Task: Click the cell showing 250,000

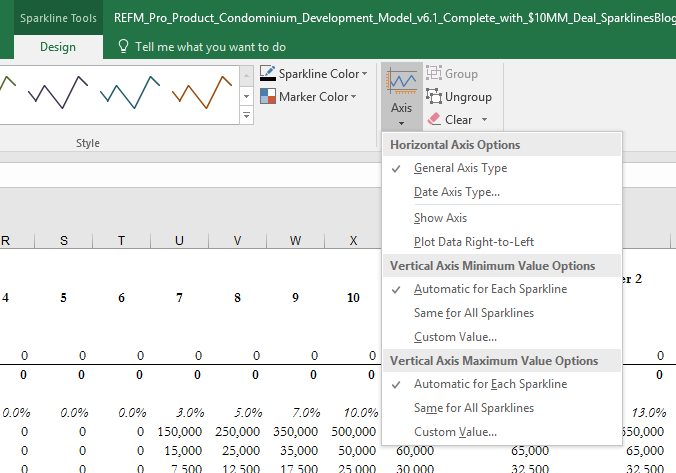Action: pos(238,432)
